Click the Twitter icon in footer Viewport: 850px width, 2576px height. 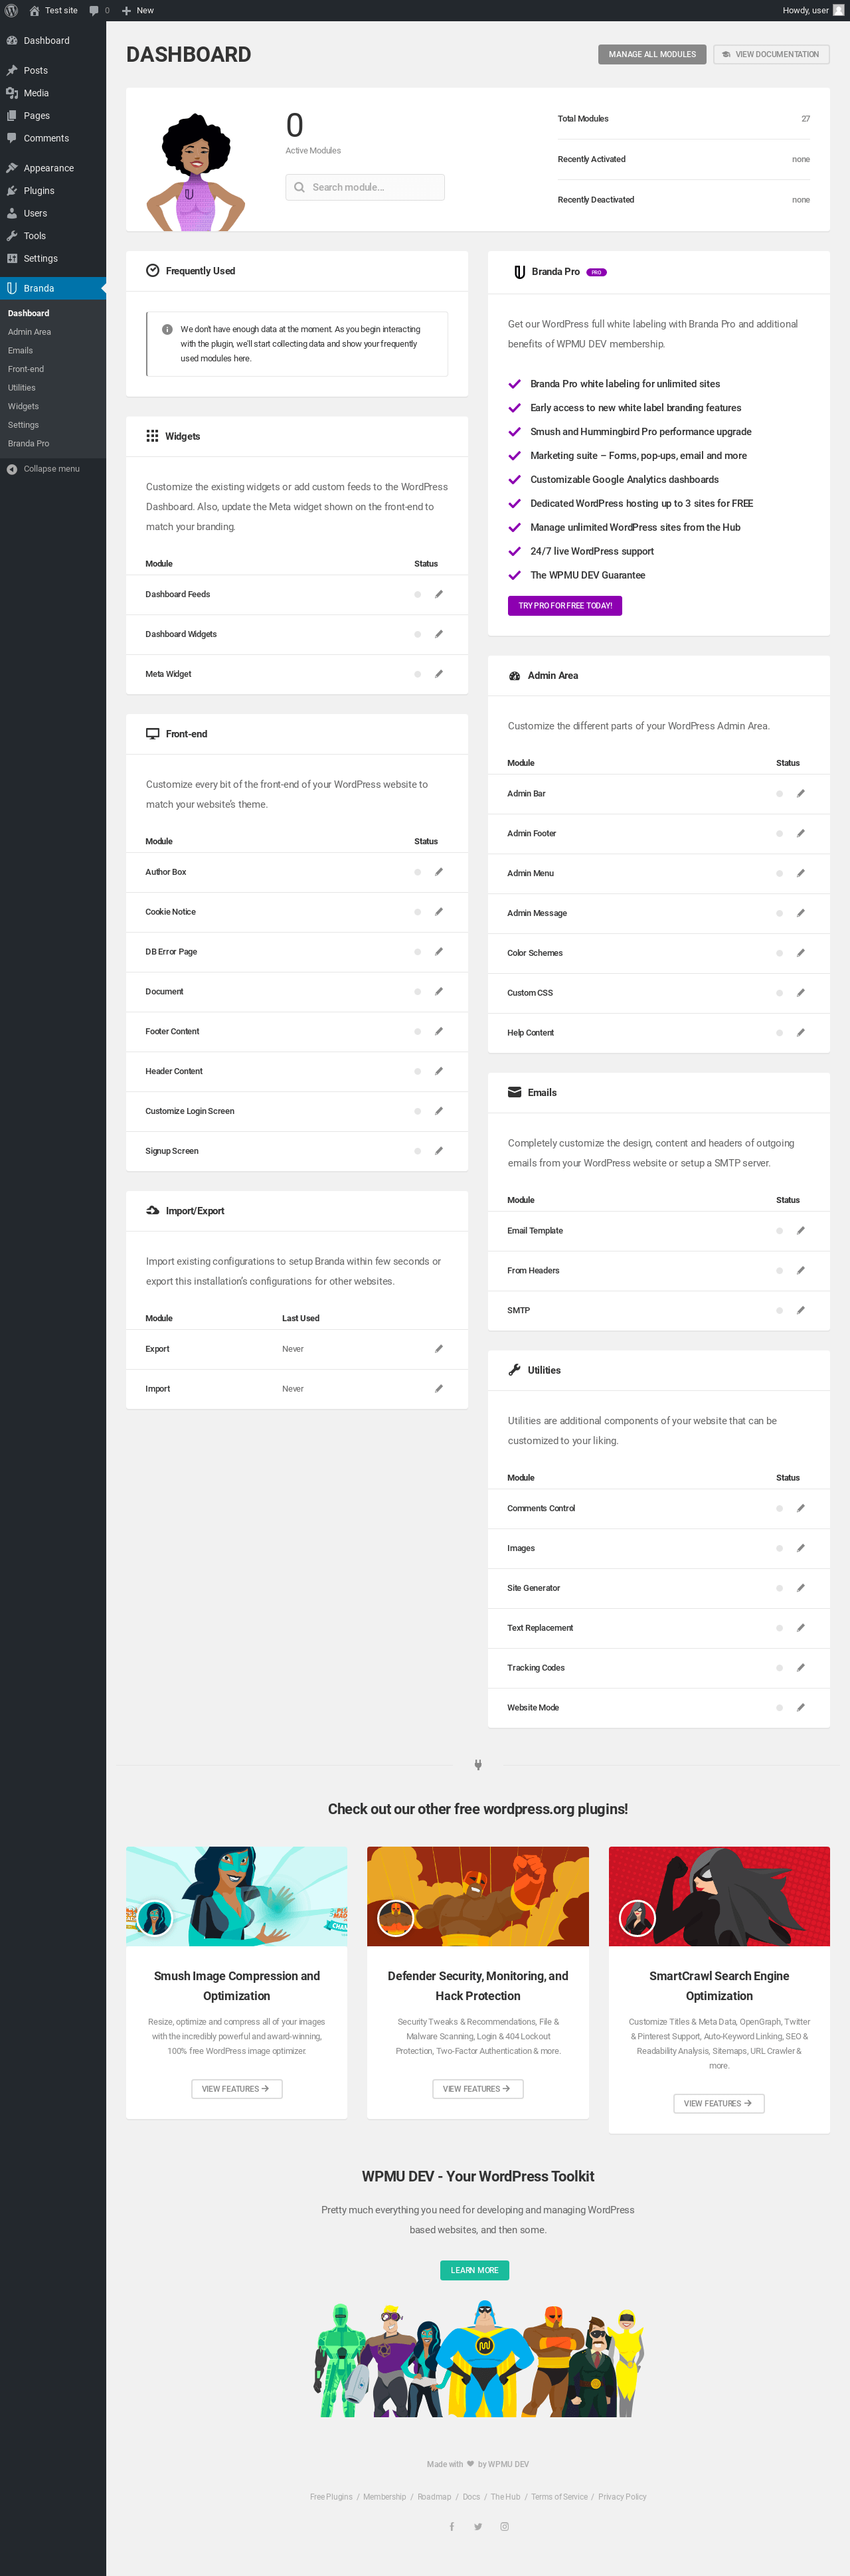[478, 2526]
